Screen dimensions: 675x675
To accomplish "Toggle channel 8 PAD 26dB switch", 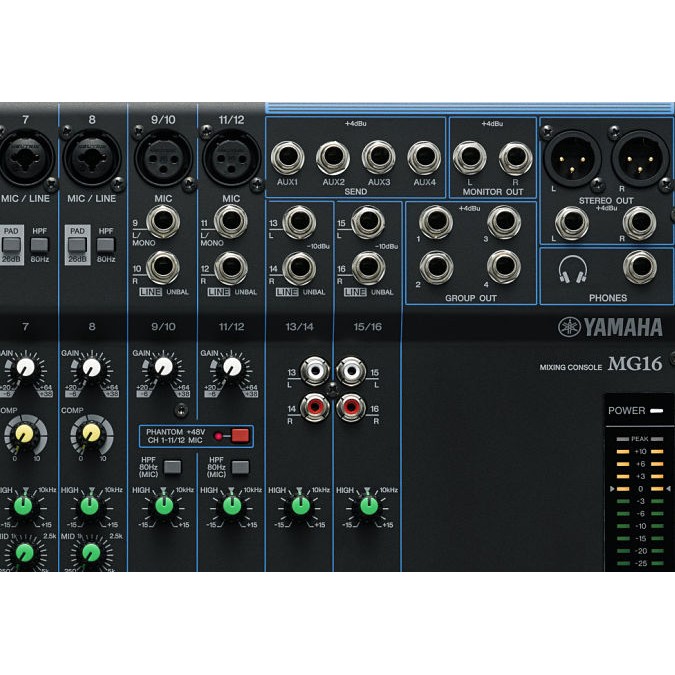I will [77, 245].
